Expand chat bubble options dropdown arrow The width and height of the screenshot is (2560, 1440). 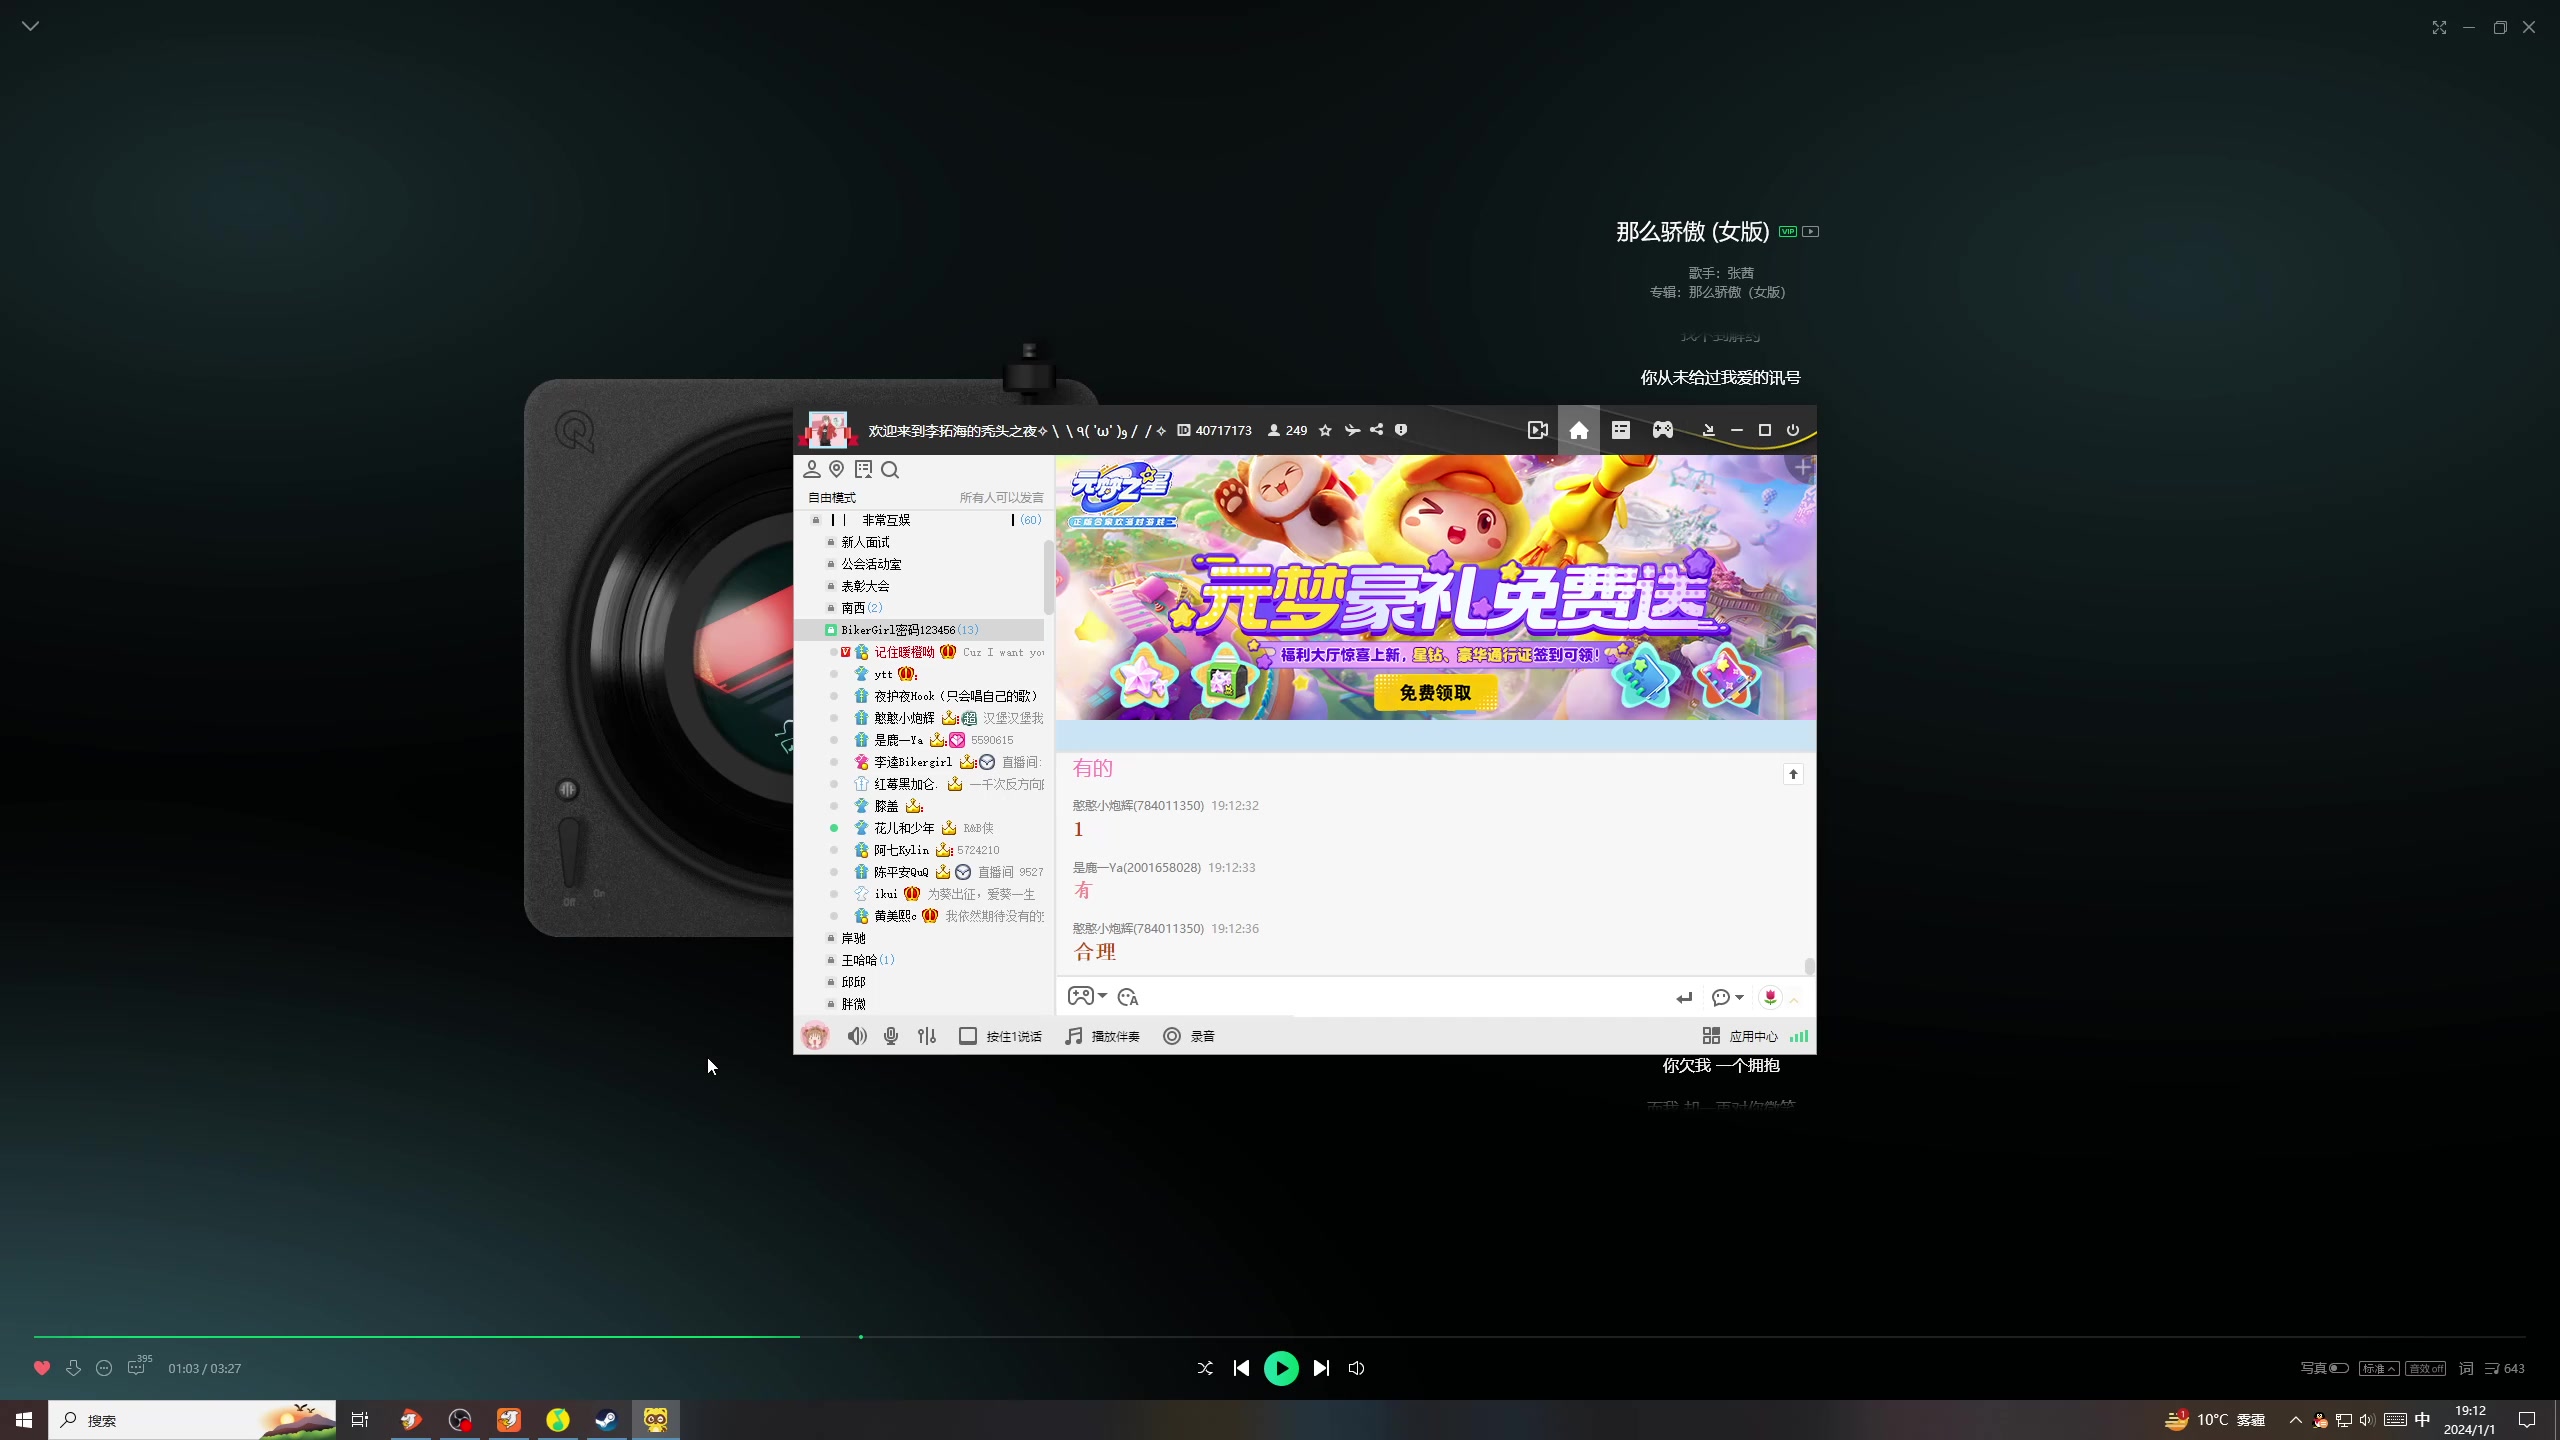(1740, 997)
